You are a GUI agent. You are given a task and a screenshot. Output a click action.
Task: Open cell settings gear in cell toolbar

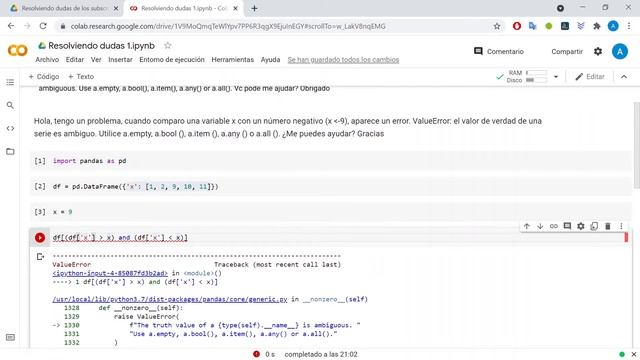(x=580, y=226)
